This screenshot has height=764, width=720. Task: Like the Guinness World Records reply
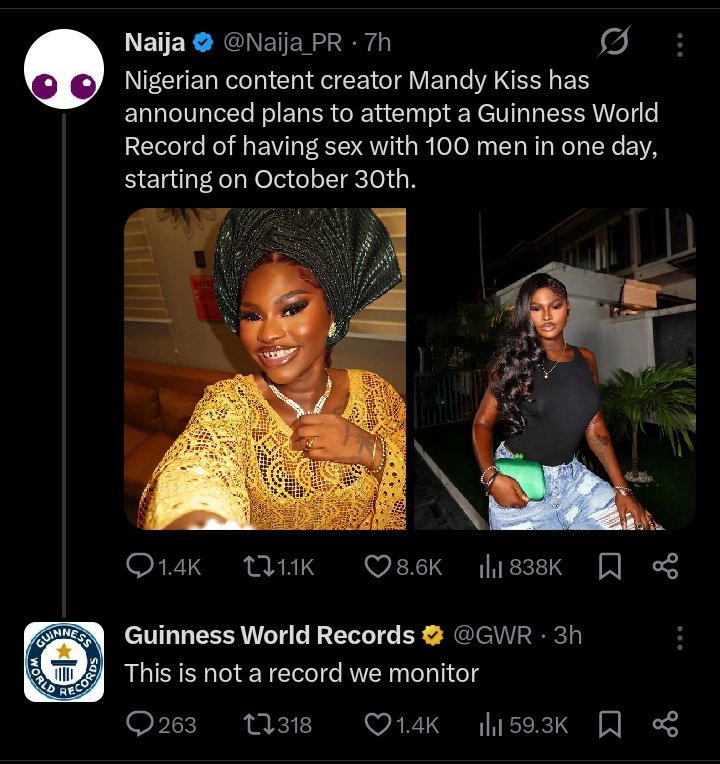click(x=376, y=724)
